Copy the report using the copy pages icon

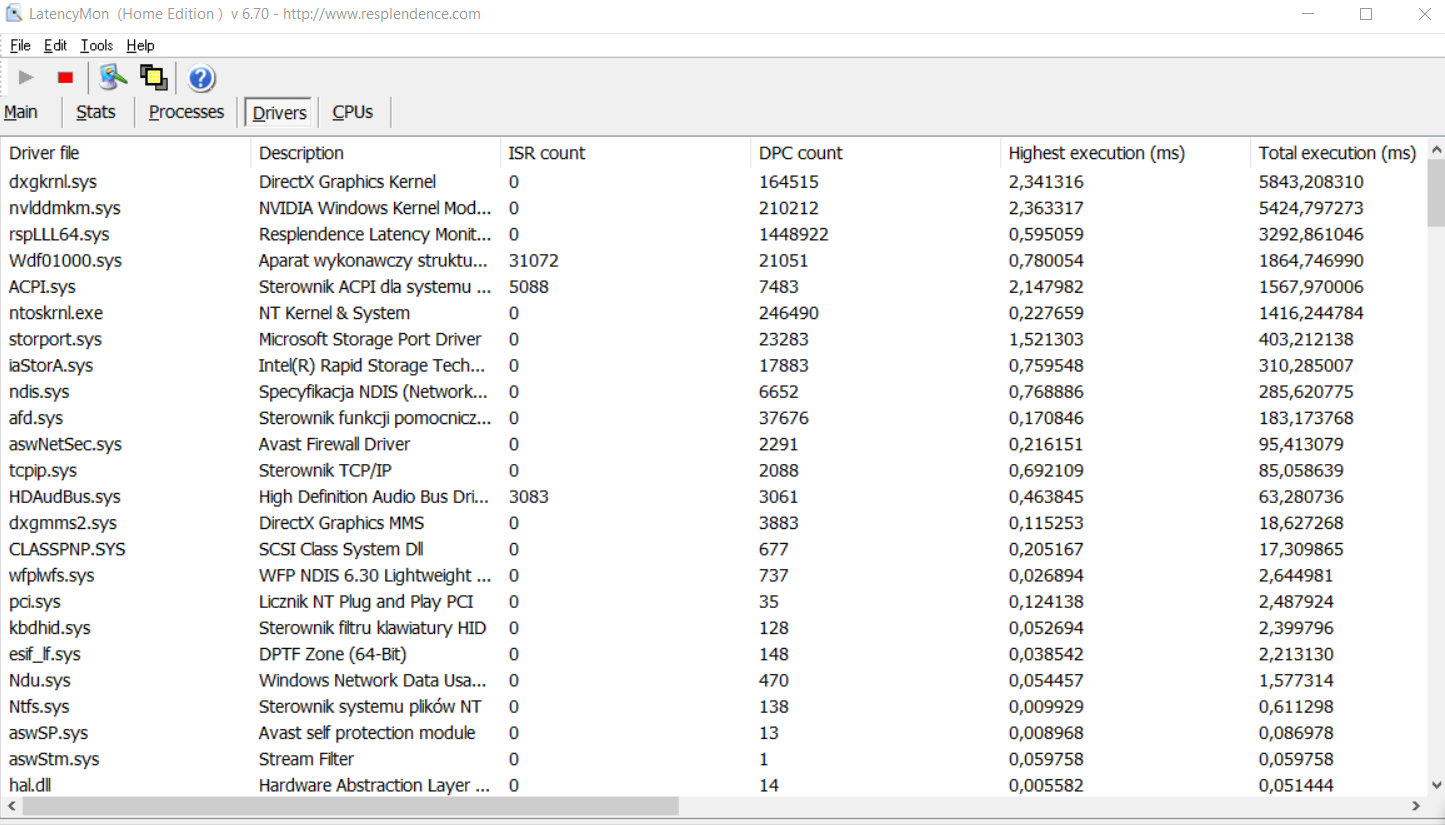pos(153,77)
